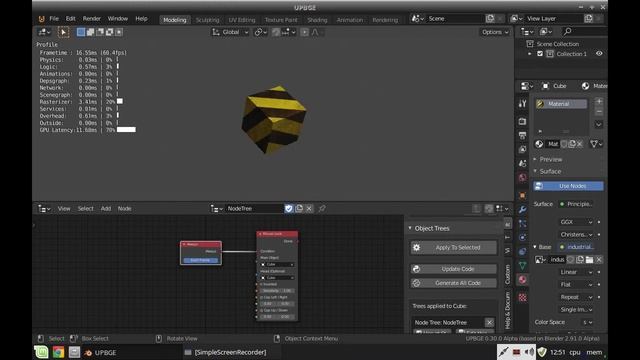Image resolution: width=640 pixels, height=360 pixels.
Task: Click the Update Code button
Action: click(x=453, y=269)
